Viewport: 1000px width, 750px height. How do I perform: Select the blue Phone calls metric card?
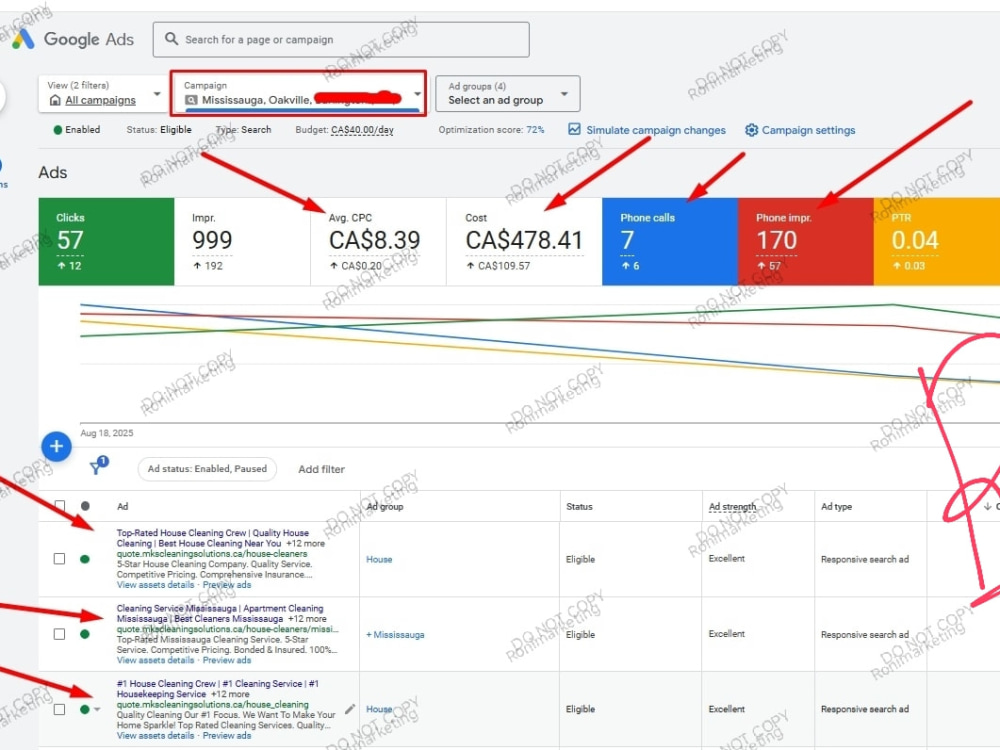click(x=670, y=241)
